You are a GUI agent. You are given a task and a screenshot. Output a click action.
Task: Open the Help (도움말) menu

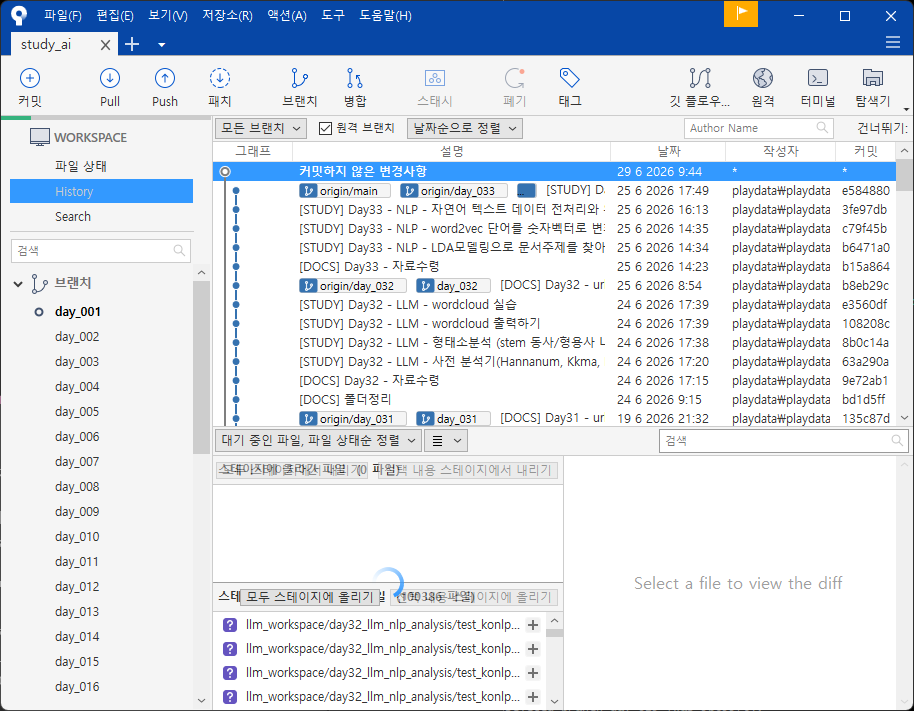(x=385, y=16)
